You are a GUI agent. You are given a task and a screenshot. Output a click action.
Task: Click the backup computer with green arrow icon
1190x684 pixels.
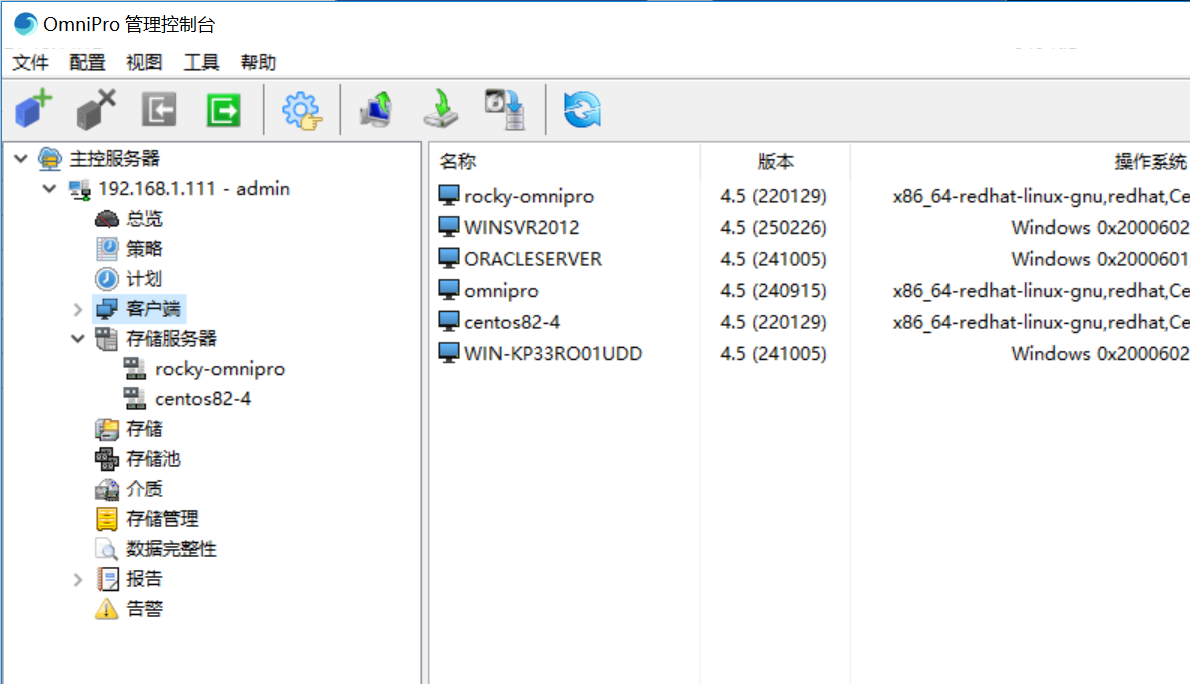click(377, 109)
